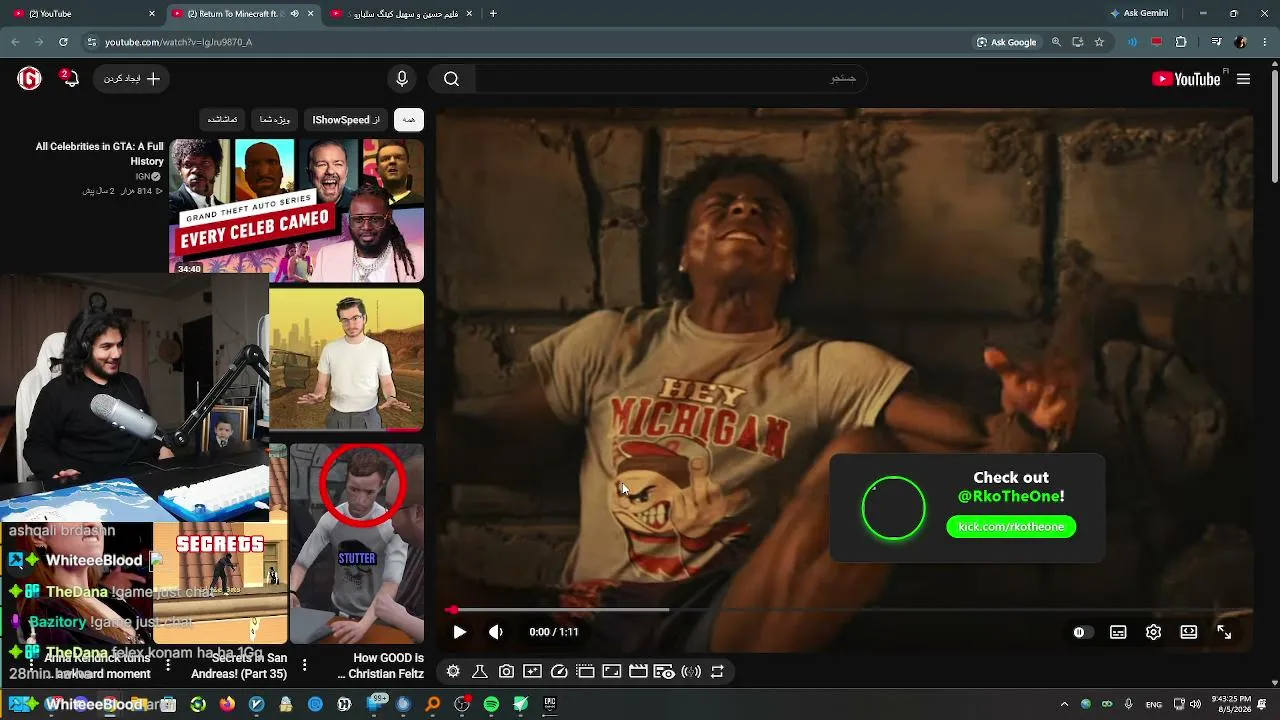The image size is (1280, 720).
Task: Click the page scrollbar up arrow
Action: (1274, 66)
